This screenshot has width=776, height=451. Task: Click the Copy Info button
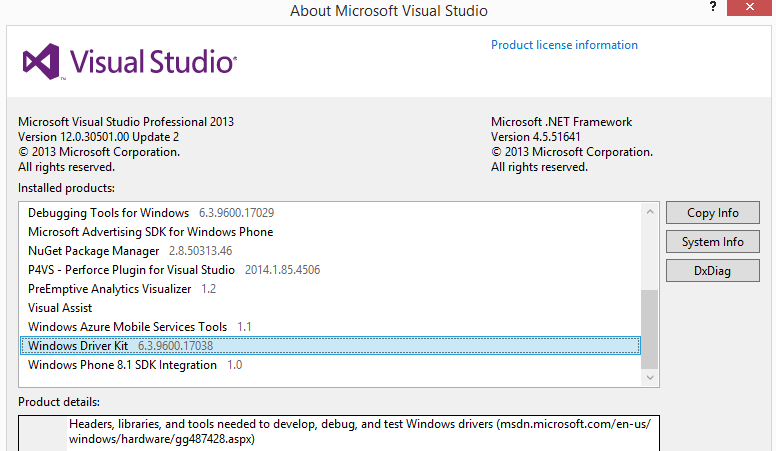tap(713, 213)
